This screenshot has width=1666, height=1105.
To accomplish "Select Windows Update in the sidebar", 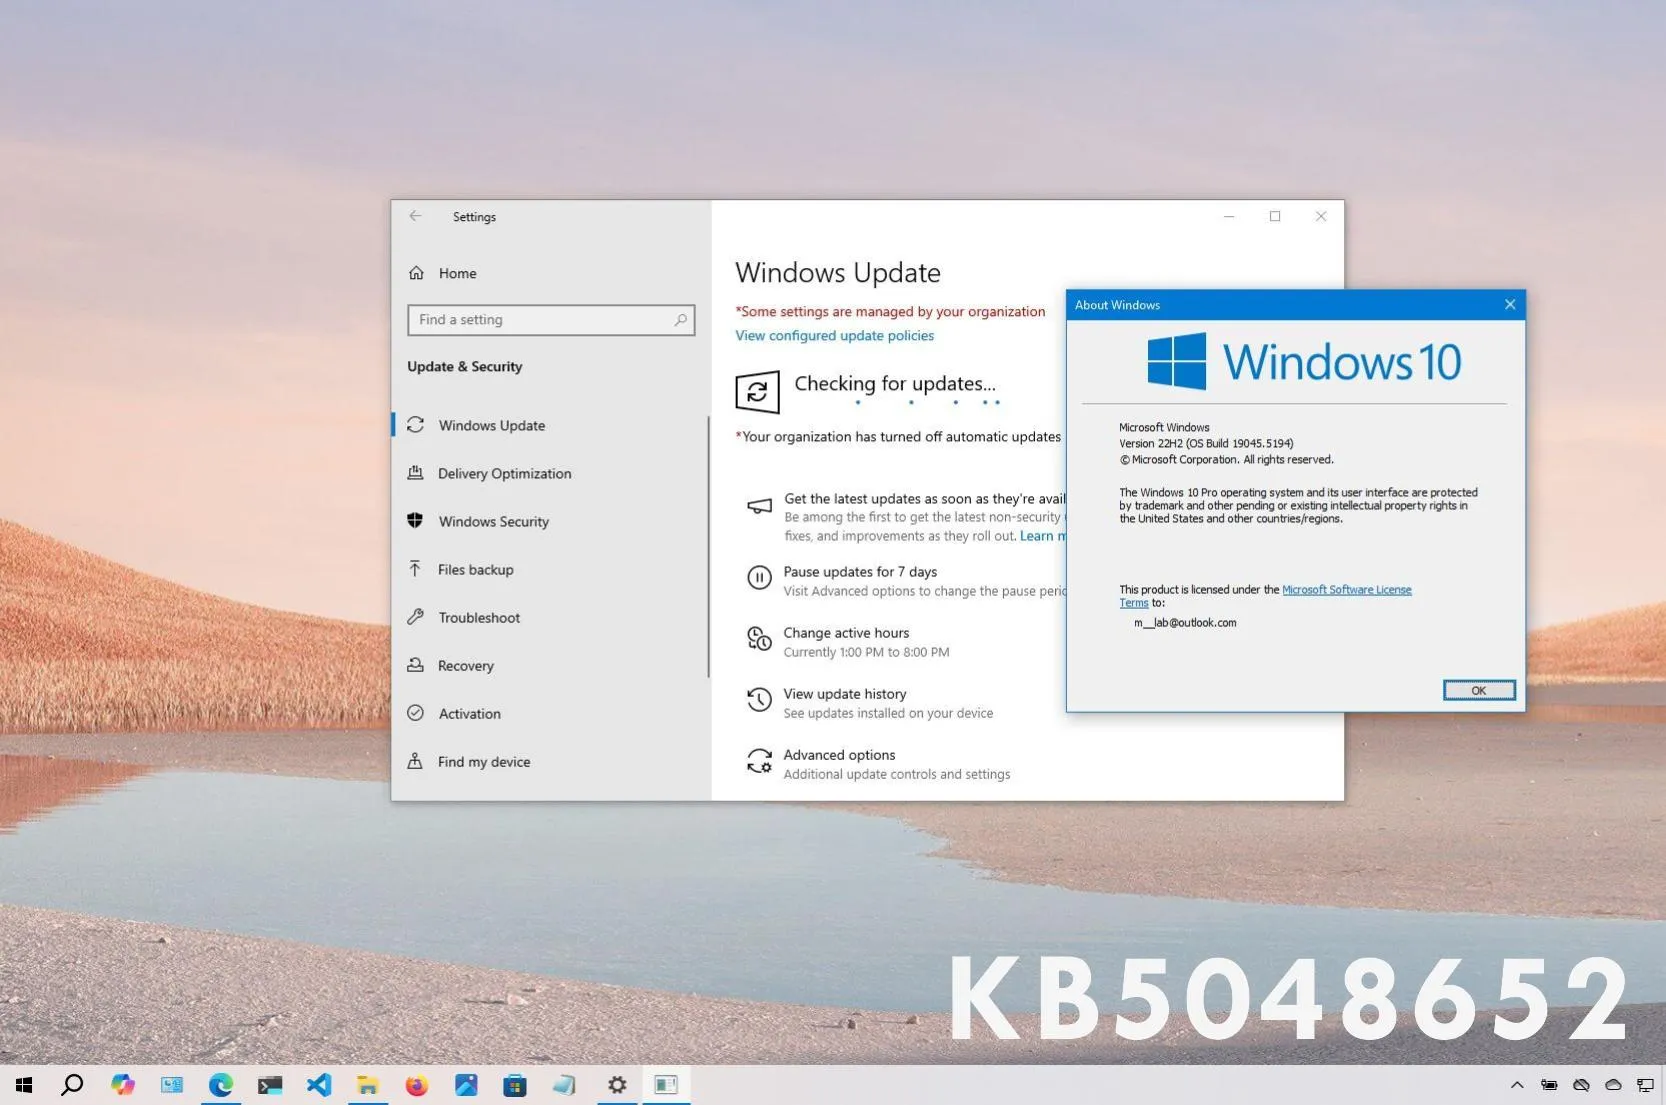I will (x=491, y=425).
